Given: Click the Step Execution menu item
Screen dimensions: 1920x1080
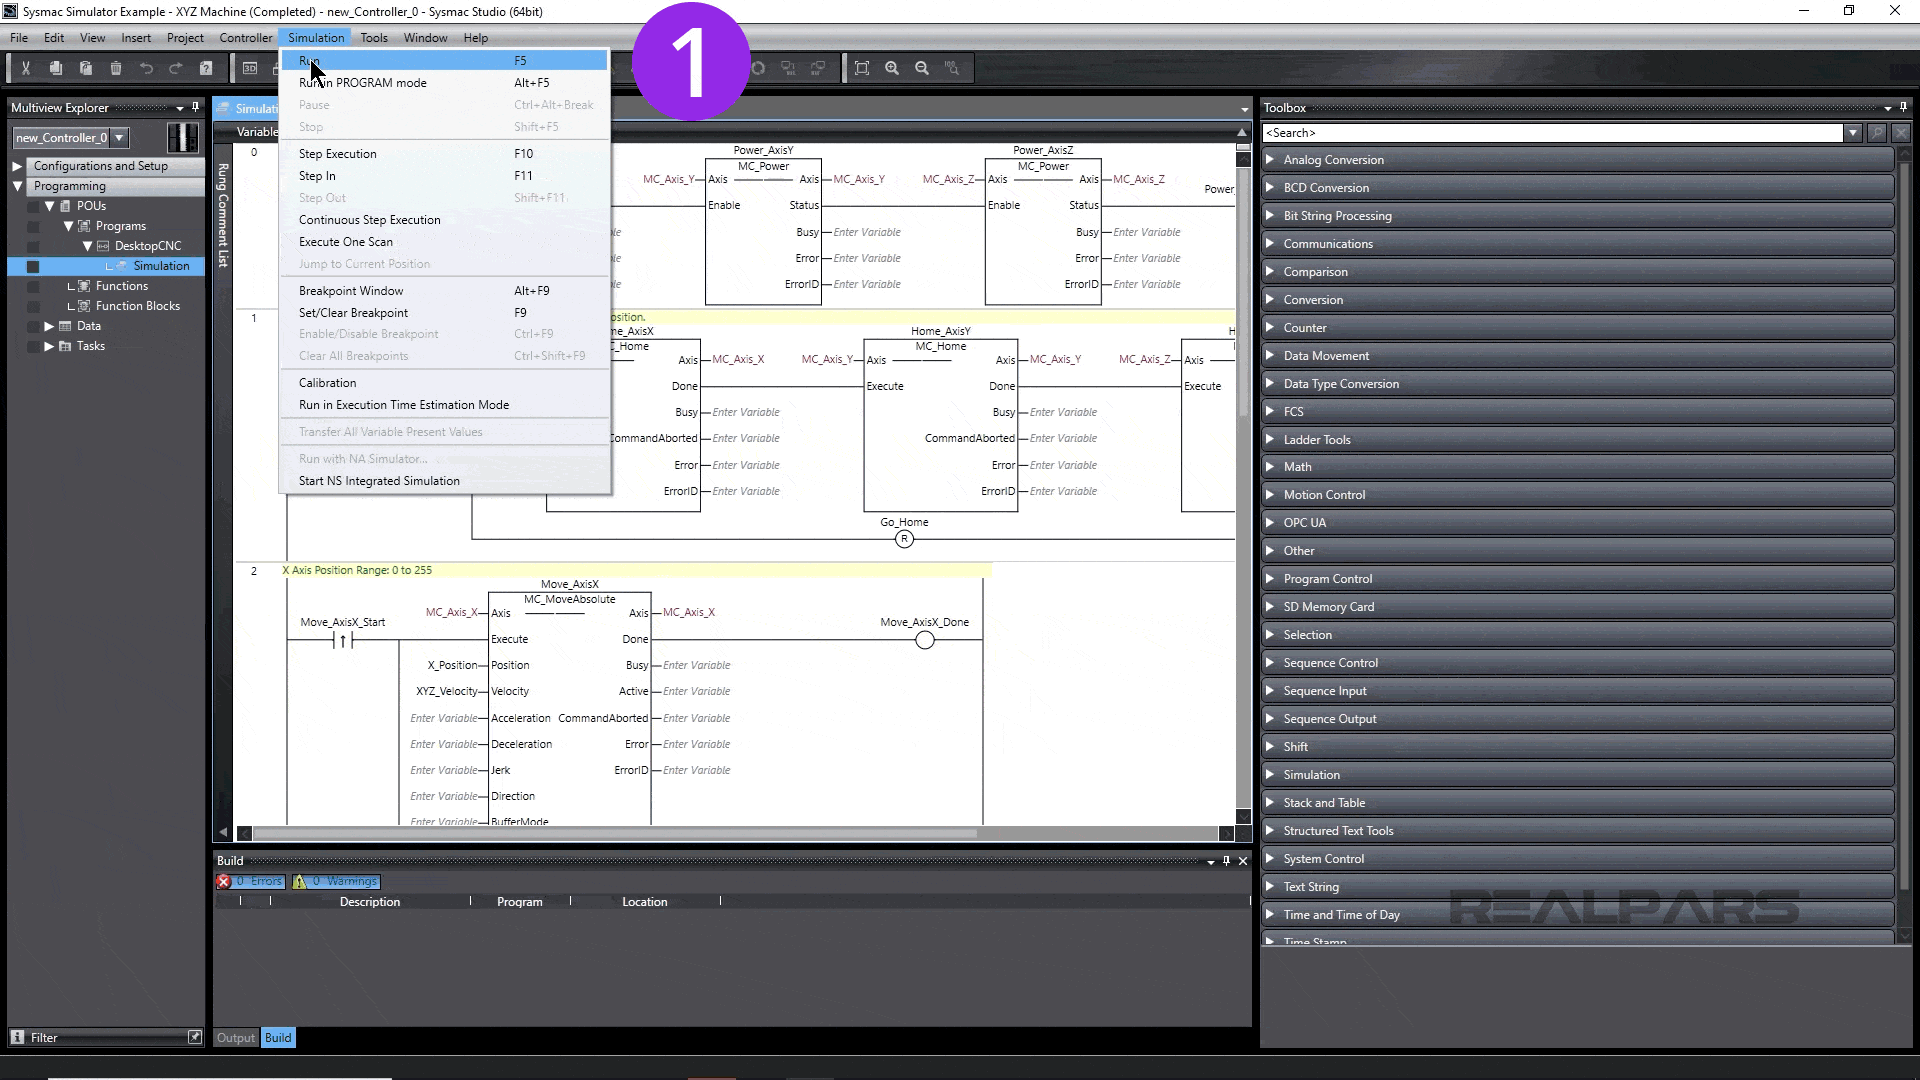Looking at the screenshot, I should point(338,153).
